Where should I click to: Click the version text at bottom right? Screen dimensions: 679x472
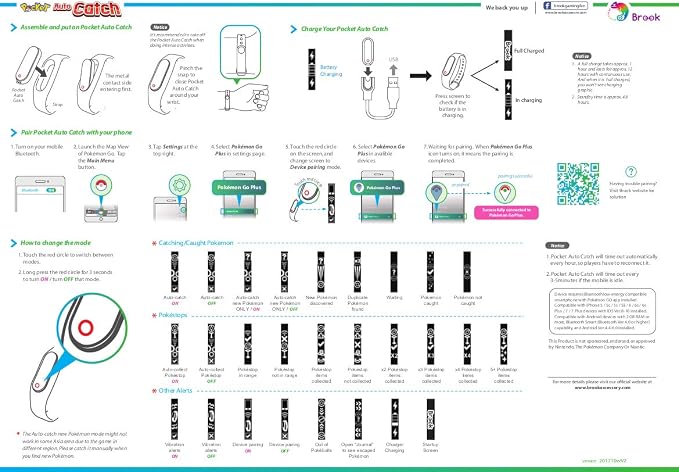(x=604, y=461)
